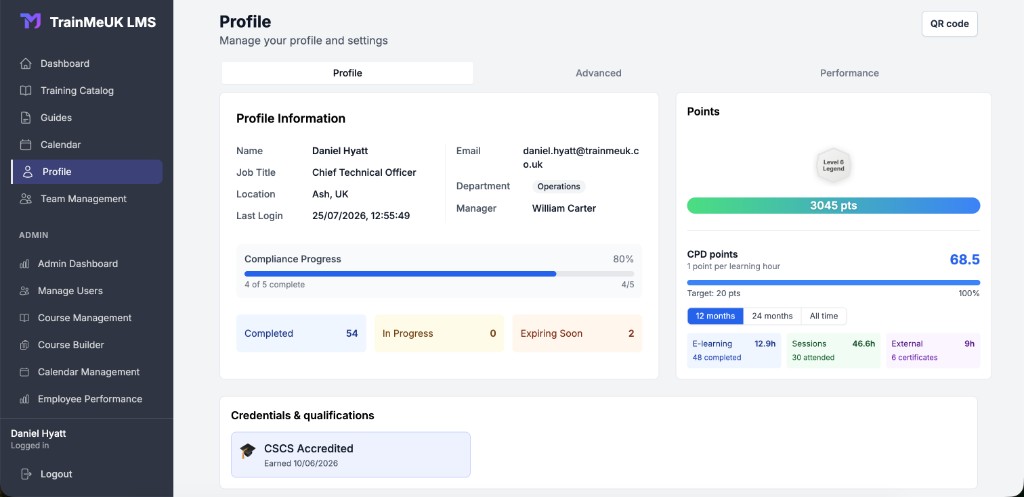Click the Admin Dashboard chart icon
Screen dimensions: 1024x497
(x=24, y=264)
